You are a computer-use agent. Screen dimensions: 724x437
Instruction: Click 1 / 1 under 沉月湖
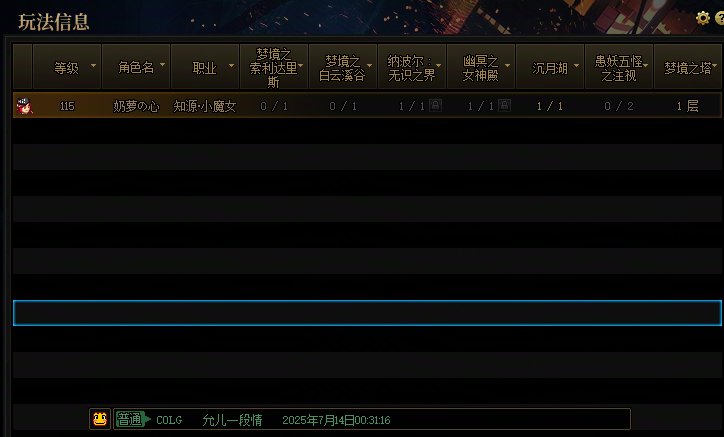coord(550,106)
